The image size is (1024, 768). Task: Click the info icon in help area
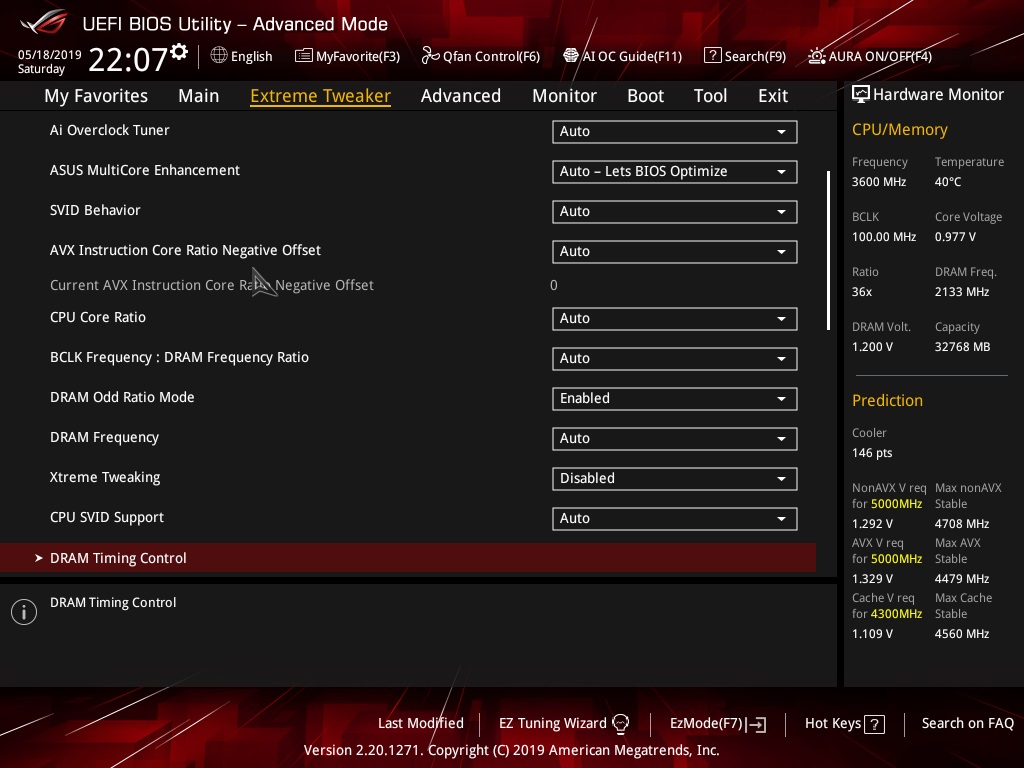(24, 612)
